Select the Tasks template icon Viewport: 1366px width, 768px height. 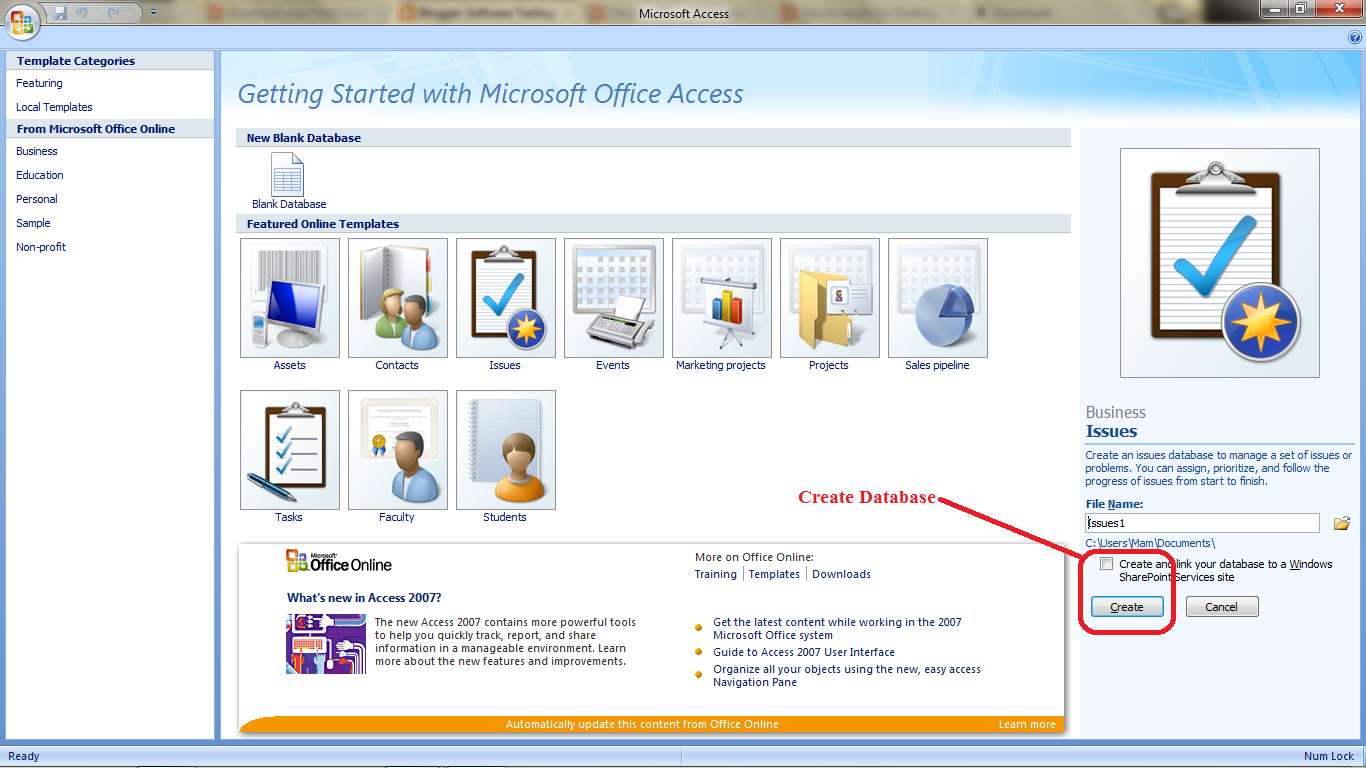click(x=289, y=450)
